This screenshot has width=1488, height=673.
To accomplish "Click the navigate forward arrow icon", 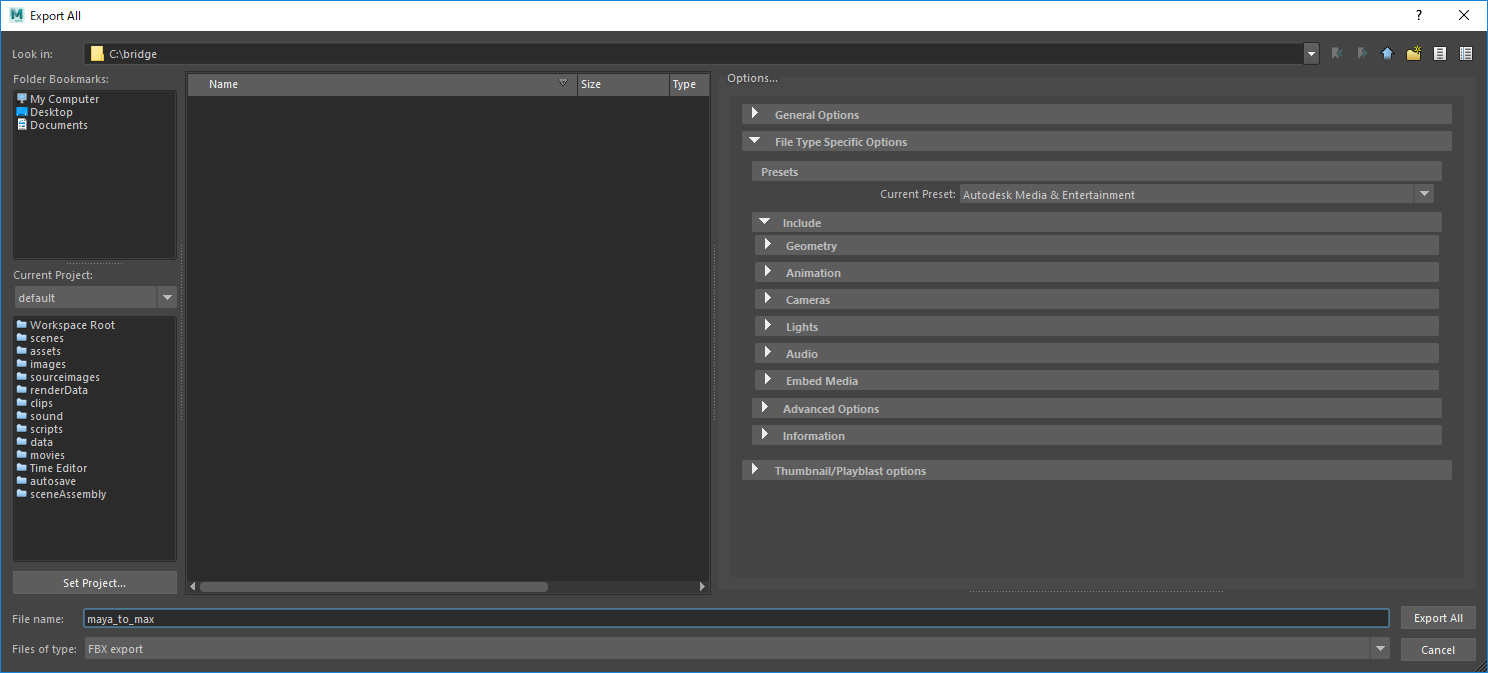I will click(x=1362, y=54).
